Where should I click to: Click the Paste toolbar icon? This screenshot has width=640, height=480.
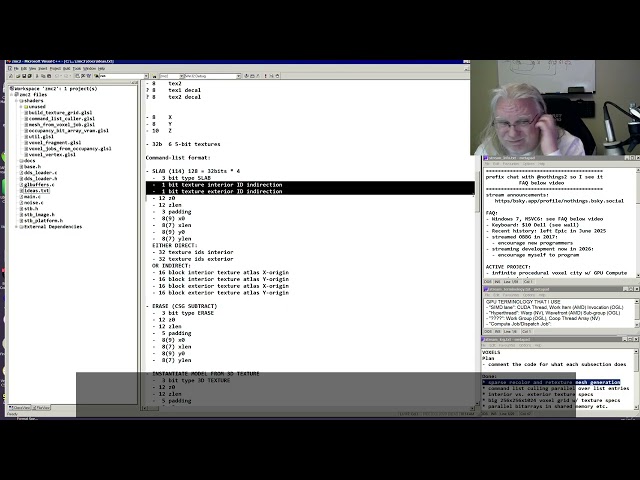[49, 76]
